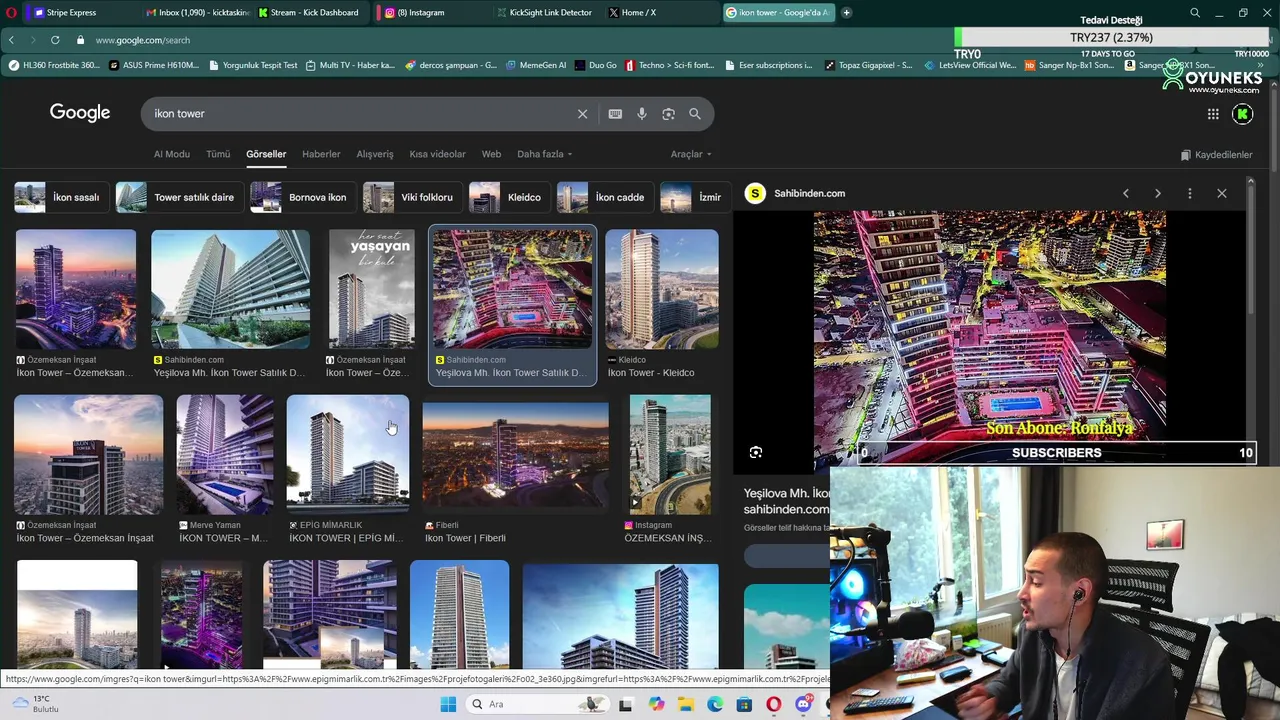Open the 'İkon Tower | Fiberli' image result
Viewport: 1280px width, 720px height.
pos(515,470)
